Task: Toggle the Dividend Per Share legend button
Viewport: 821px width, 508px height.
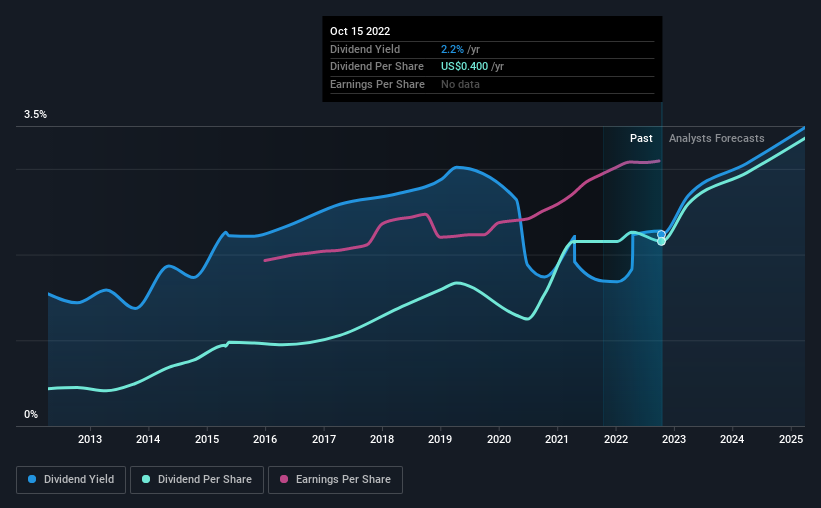Action: point(197,480)
